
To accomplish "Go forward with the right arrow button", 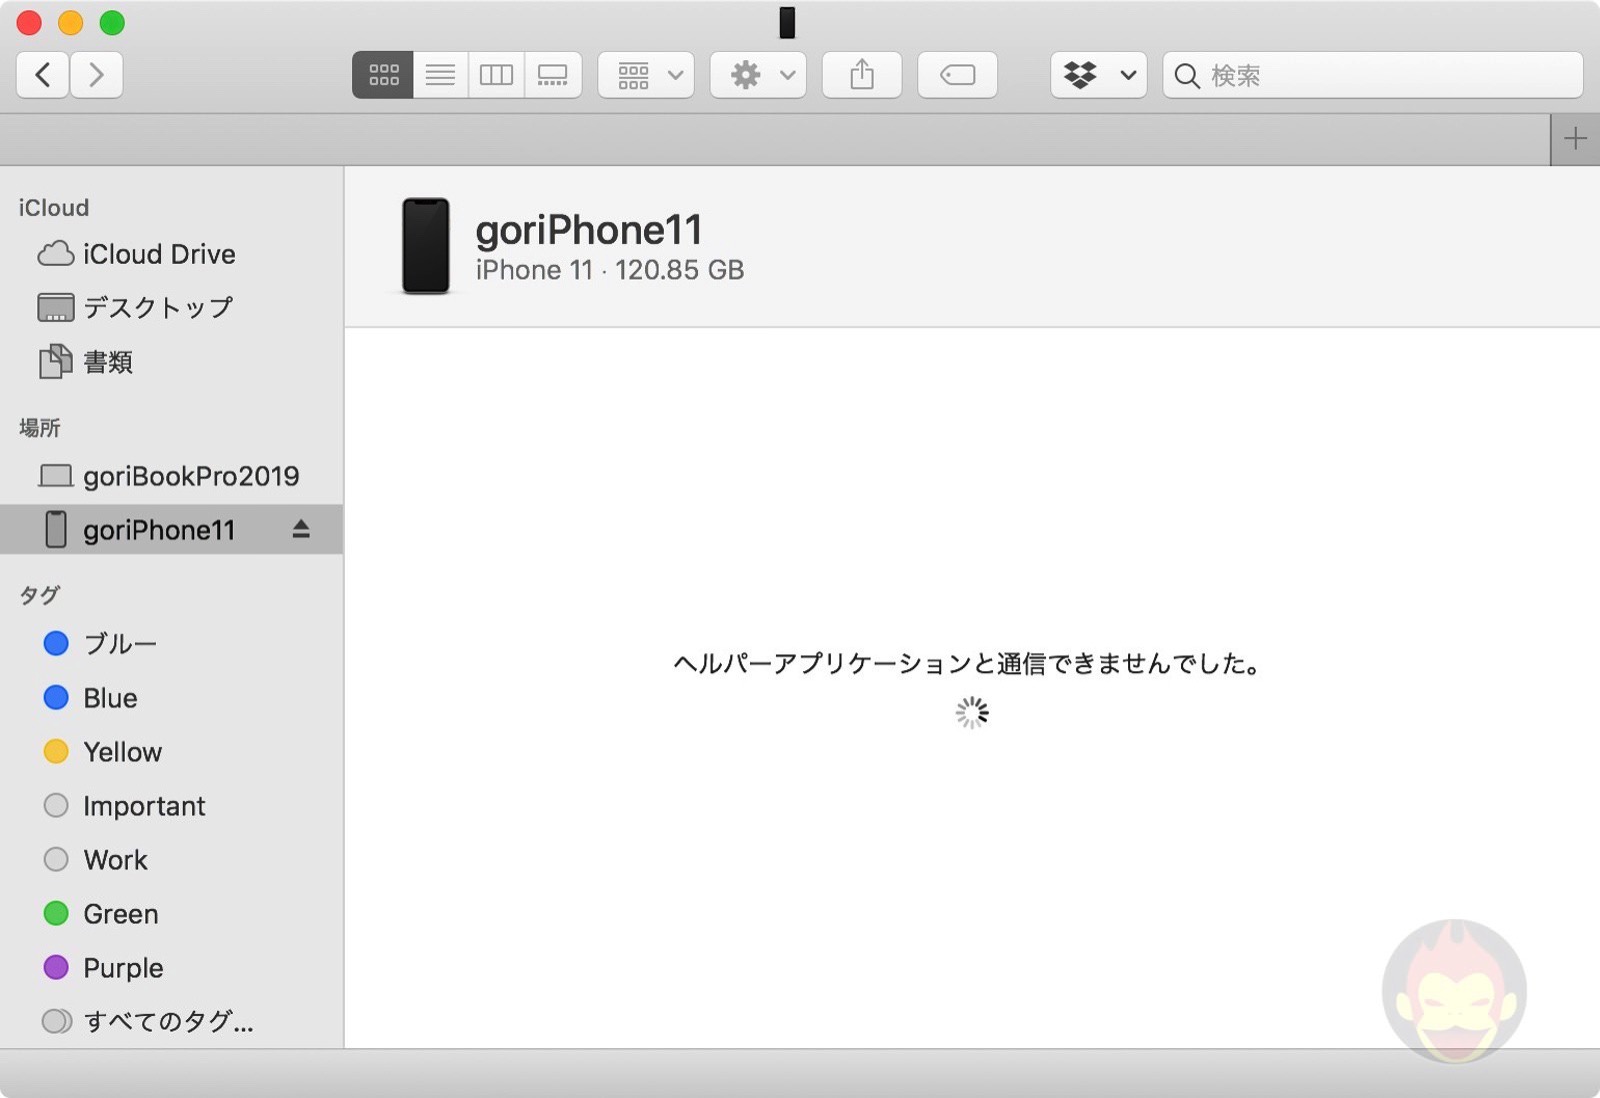I will click(97, 75).
